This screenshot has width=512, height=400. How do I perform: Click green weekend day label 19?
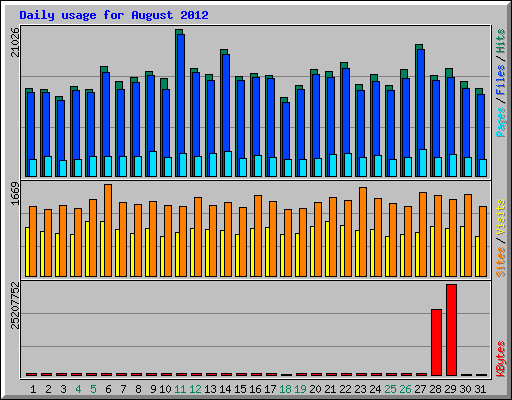pos(300,389)
